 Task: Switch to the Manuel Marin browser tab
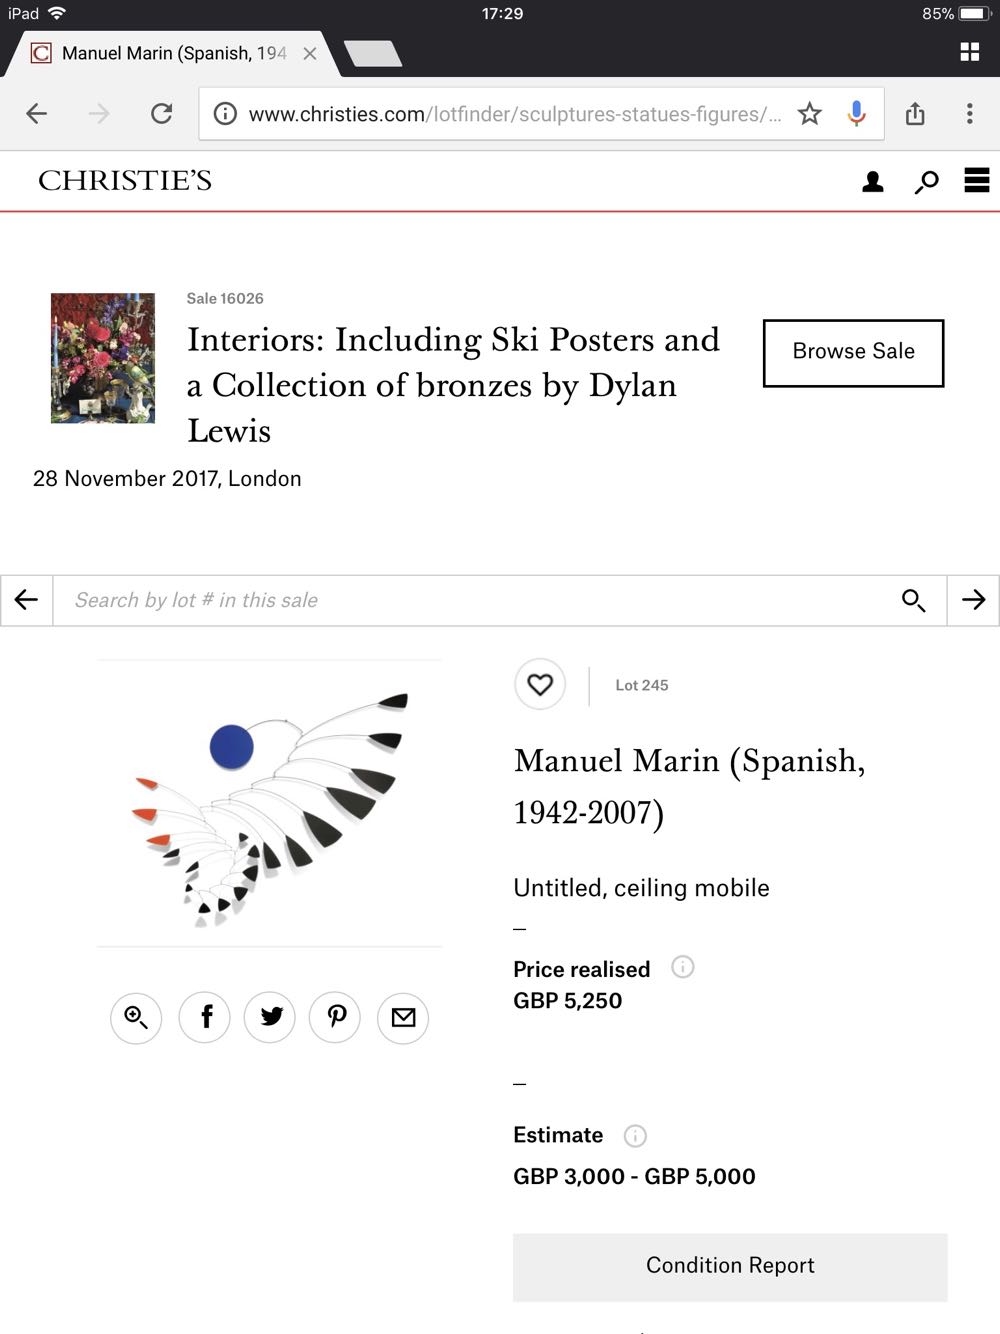coord(175,53)
